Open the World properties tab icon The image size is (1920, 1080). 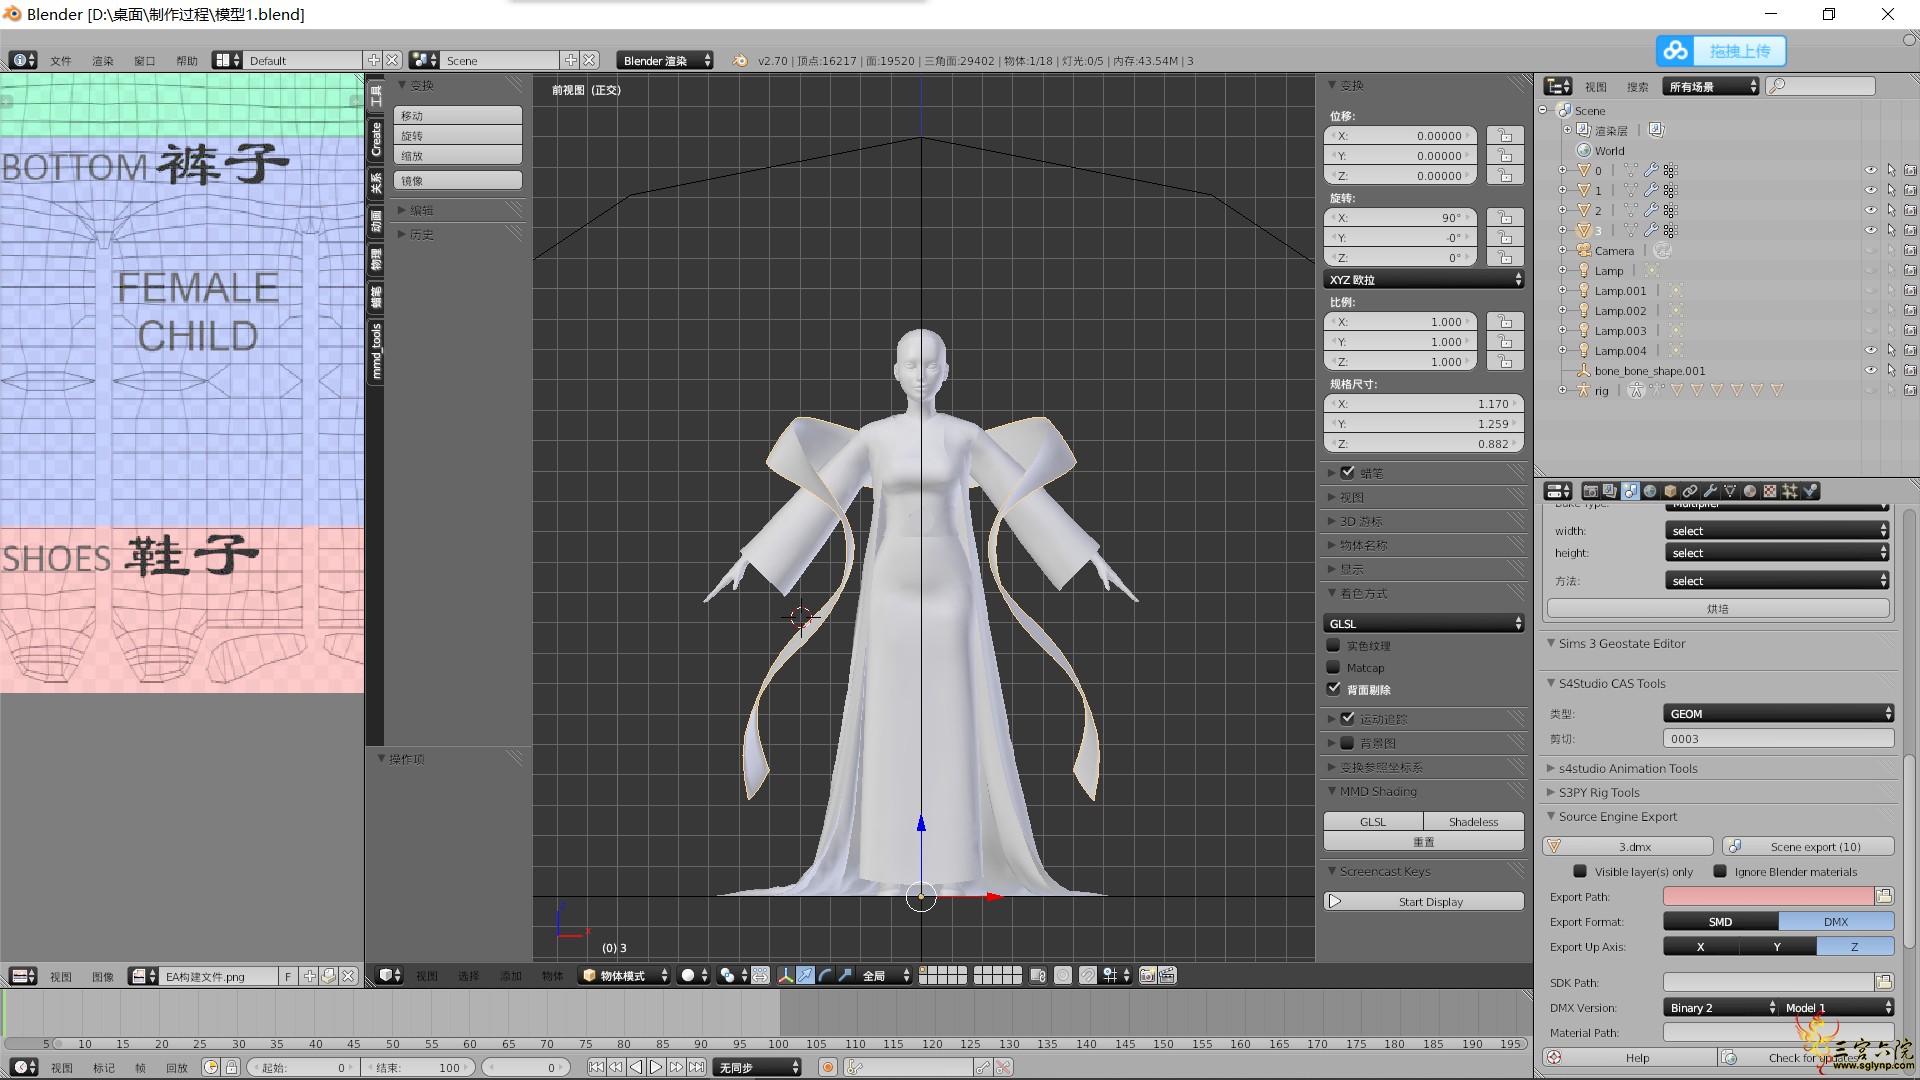tap(1650, 491)
